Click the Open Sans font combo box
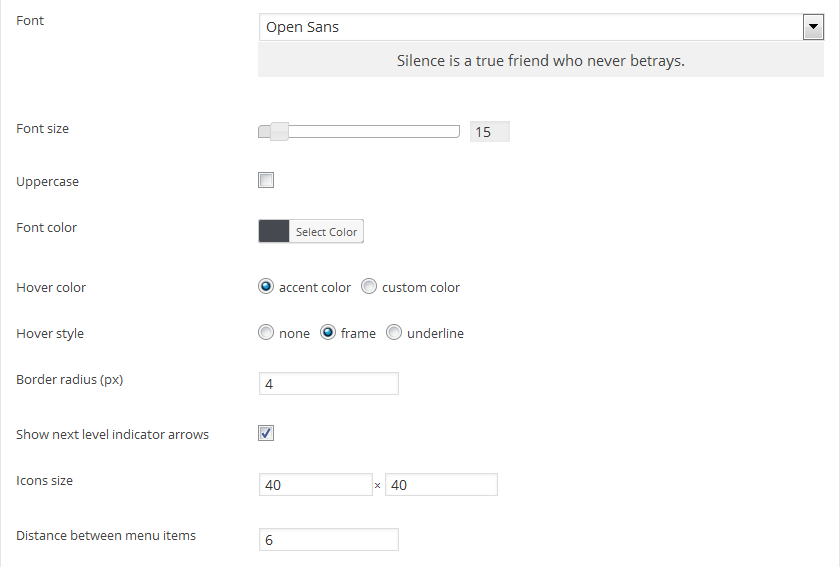 530,27
